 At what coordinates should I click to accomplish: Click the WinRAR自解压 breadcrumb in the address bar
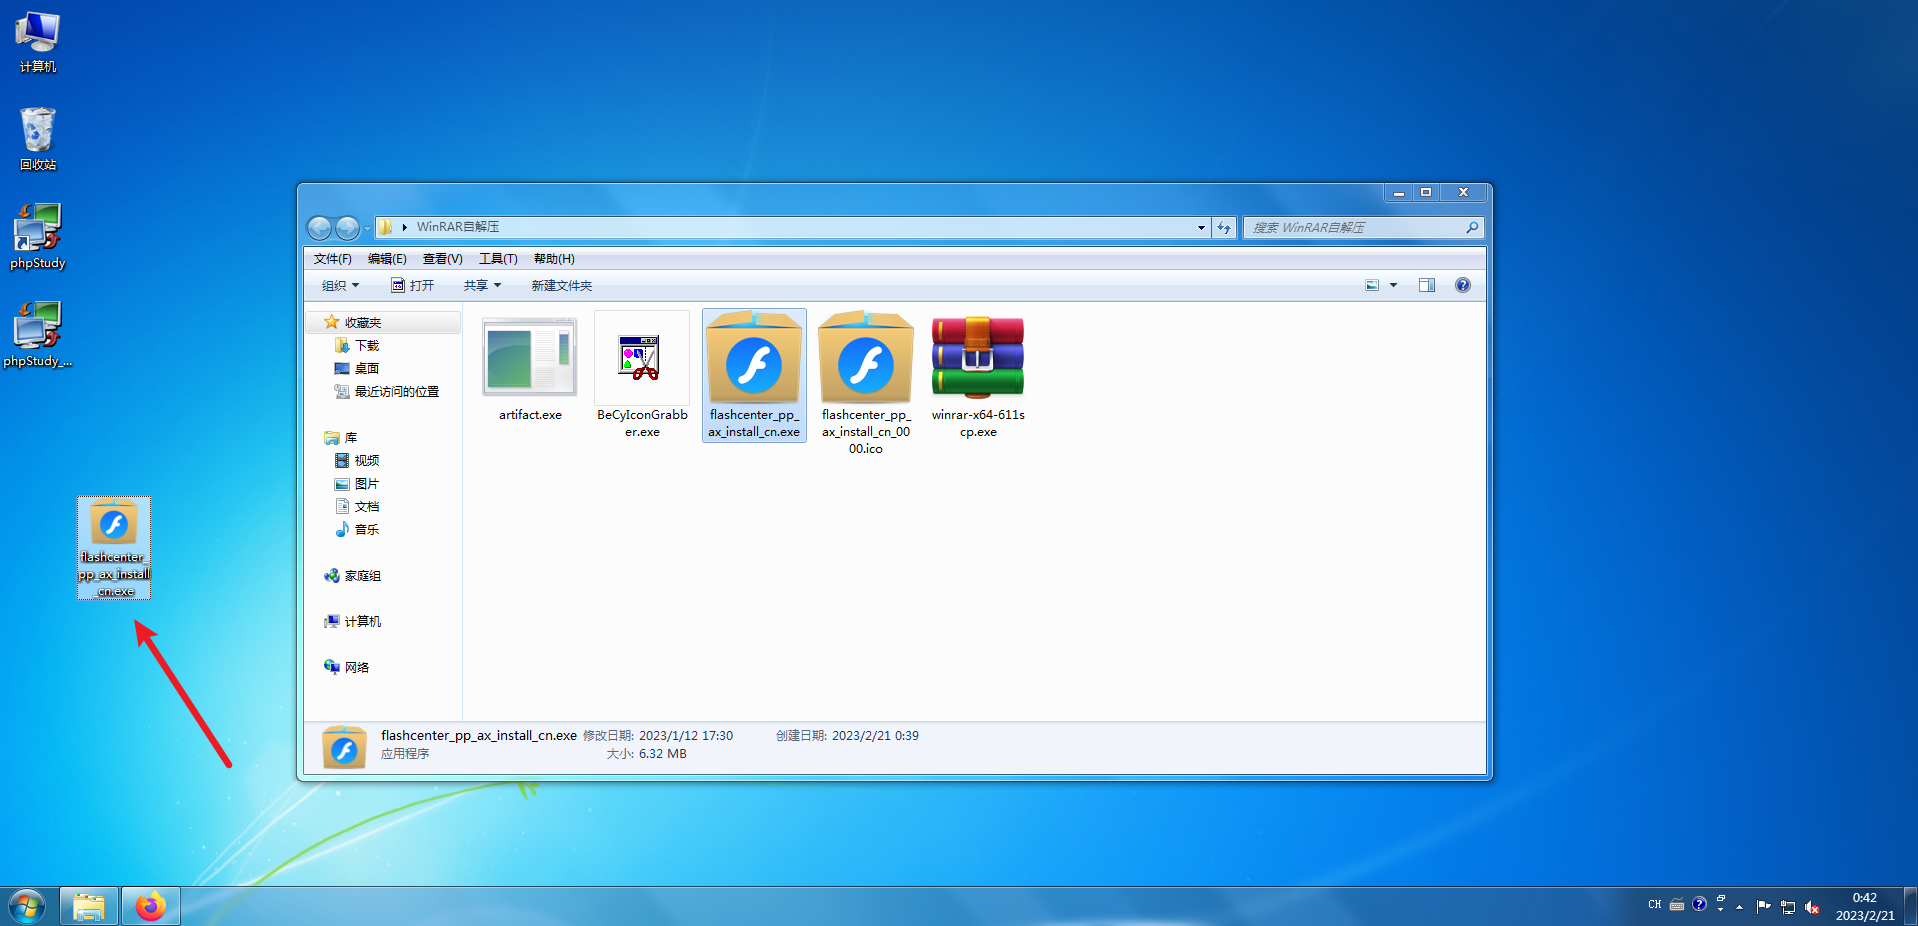click(458, 228)
